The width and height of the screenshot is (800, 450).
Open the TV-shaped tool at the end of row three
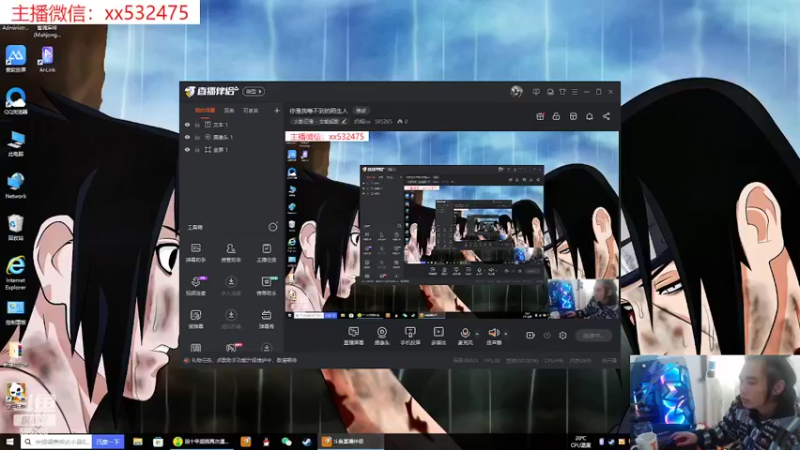click(x=266, y=319)
